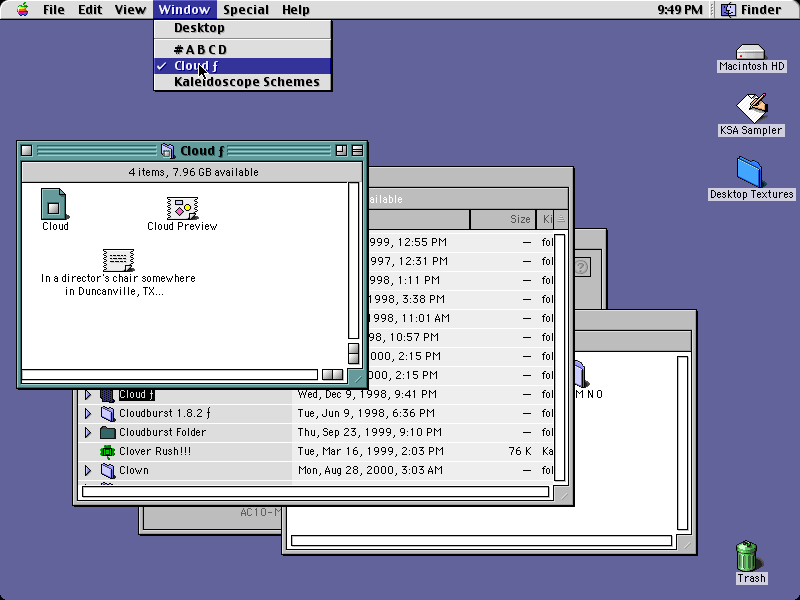This screenshot has width=800, height=600.
Task: Select the Cloud Preview icon
Action: pos(182,208)
